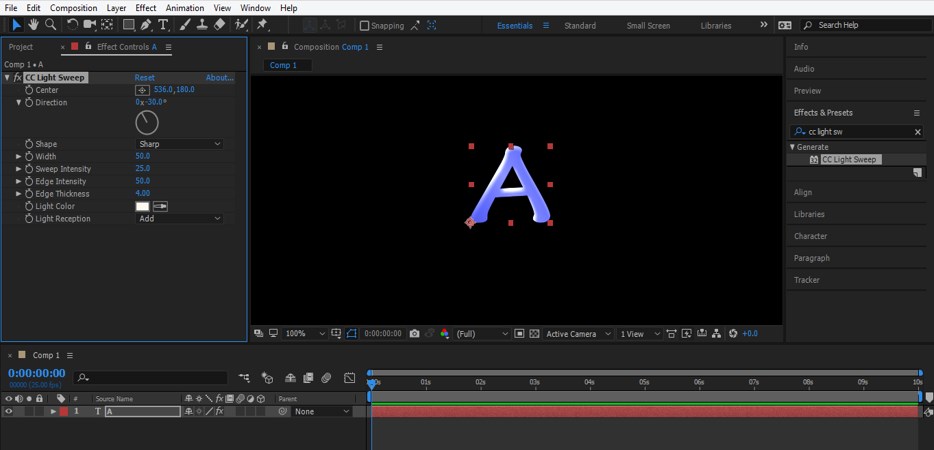Open the Small Screen workspace
Image resolution: width=934 pixels, height=450 pixels.
[649, 26]
